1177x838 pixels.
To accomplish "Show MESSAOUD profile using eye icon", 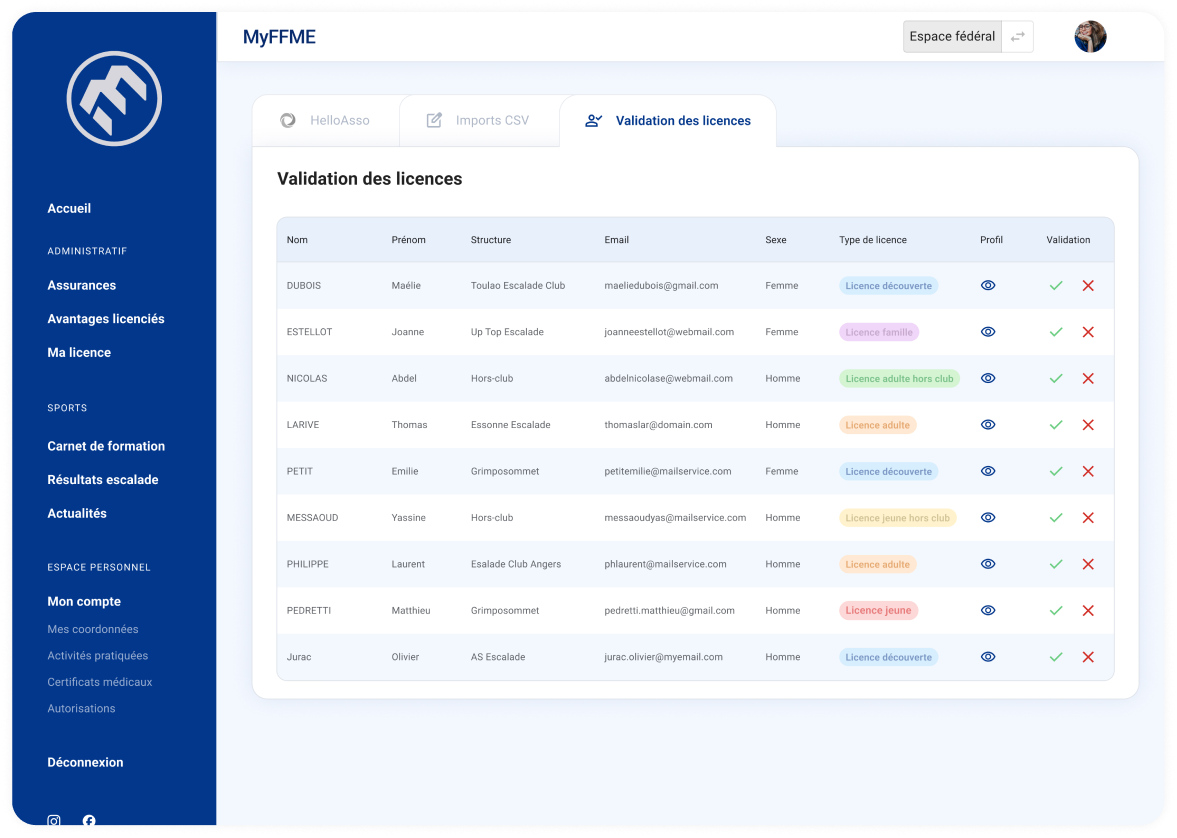I will (x=988, y=518).
